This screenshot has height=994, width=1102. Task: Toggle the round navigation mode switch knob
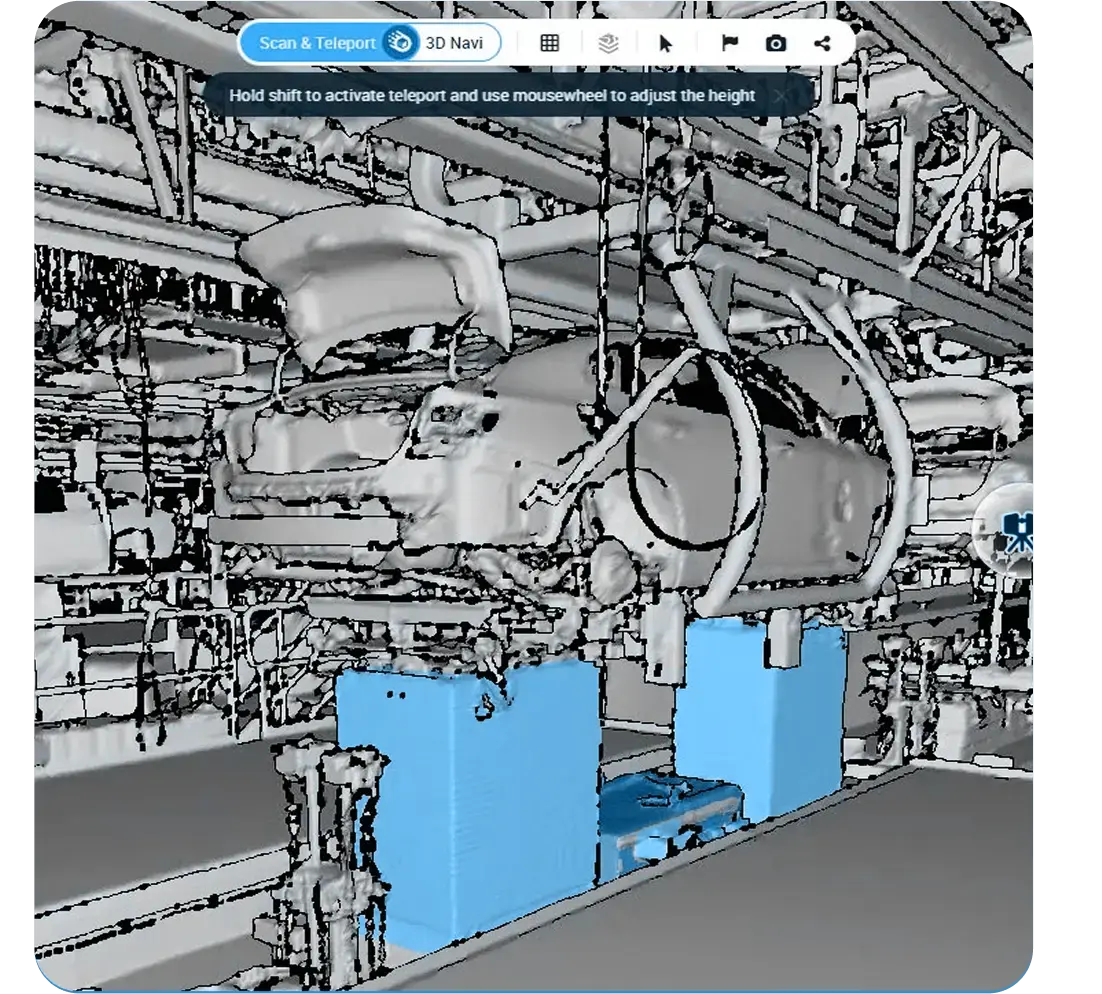[400, 43]
